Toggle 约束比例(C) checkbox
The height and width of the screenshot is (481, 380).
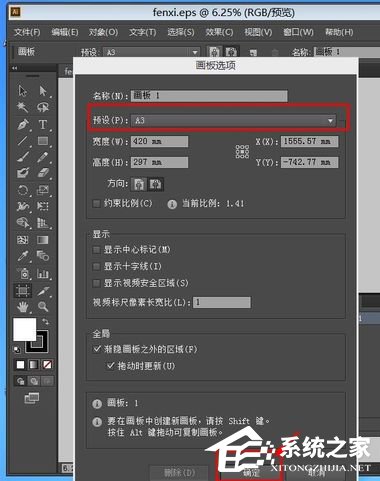tap(96, 203)
